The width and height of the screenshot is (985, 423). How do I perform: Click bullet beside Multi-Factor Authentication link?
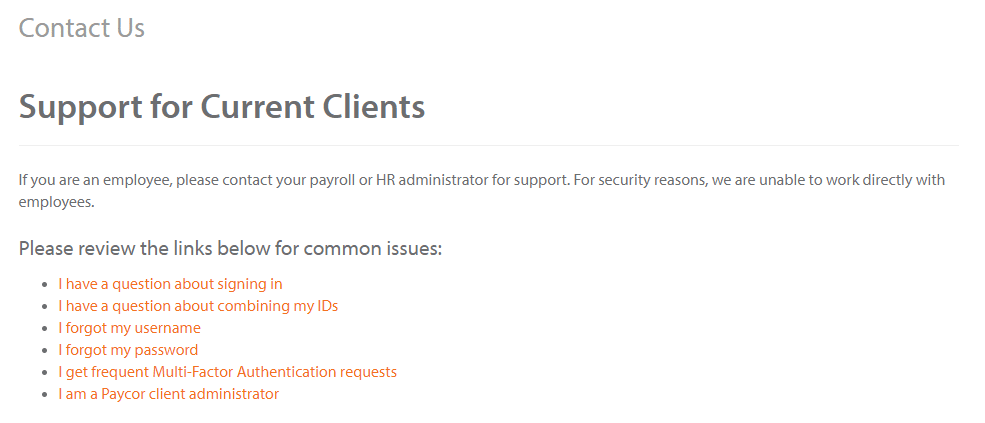point(45,373)
